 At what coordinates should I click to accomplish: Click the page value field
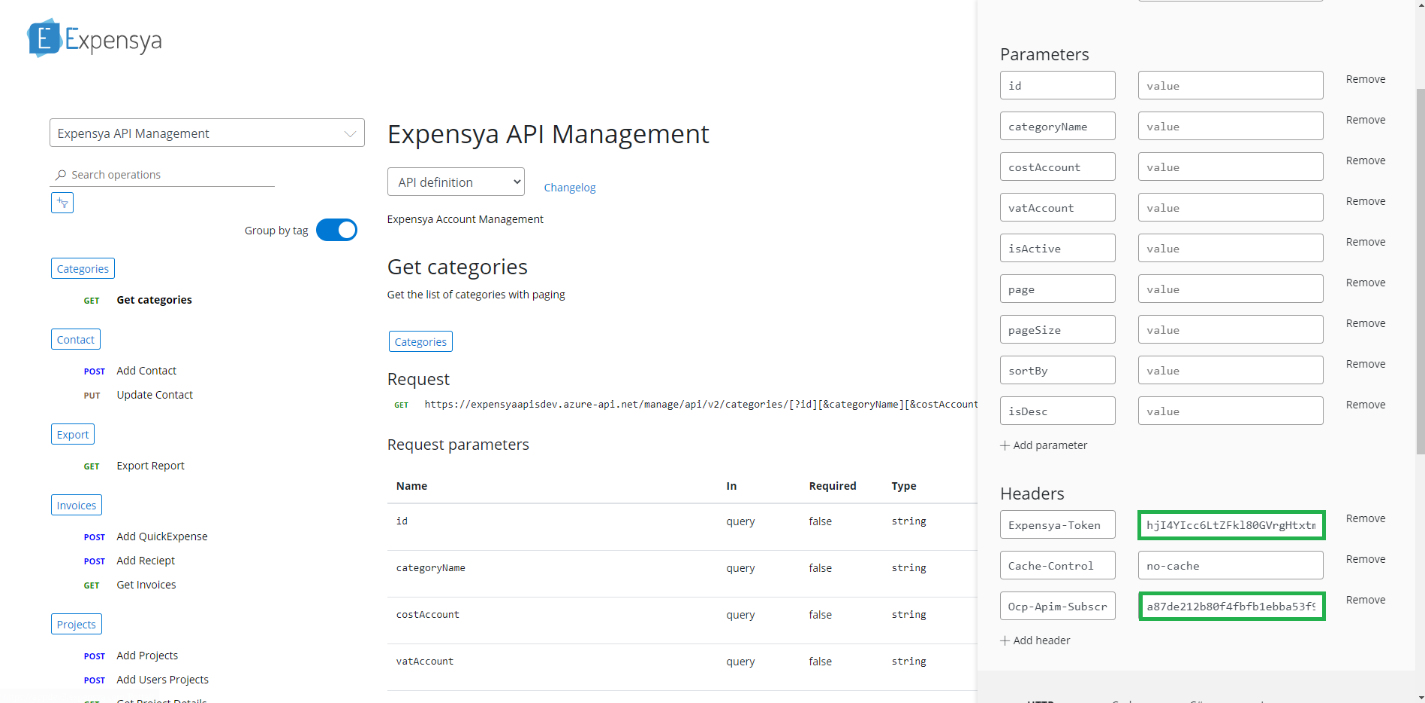click(1231, 289)
